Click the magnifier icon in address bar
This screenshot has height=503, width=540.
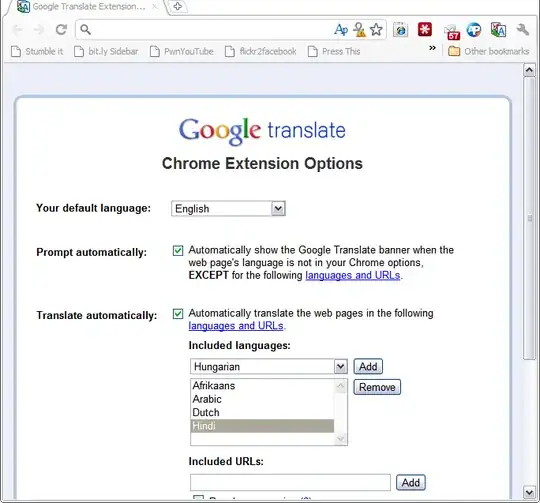(85, 30)
